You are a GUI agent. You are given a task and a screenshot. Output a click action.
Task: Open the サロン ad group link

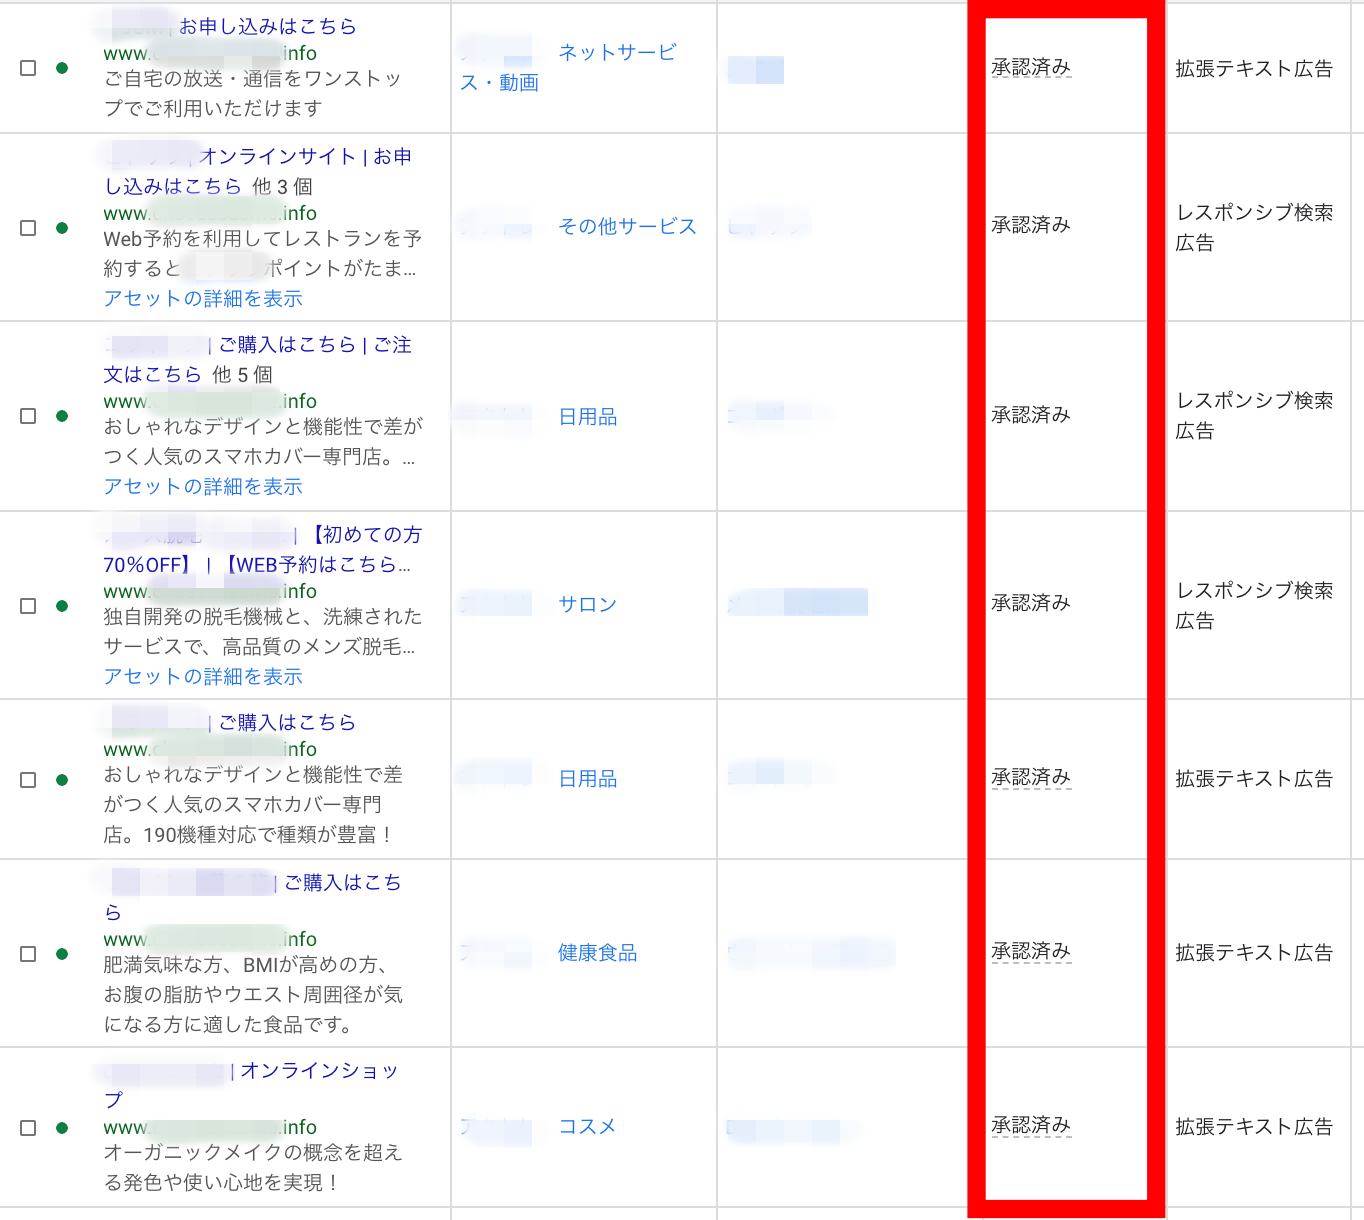tap(587, 605)
